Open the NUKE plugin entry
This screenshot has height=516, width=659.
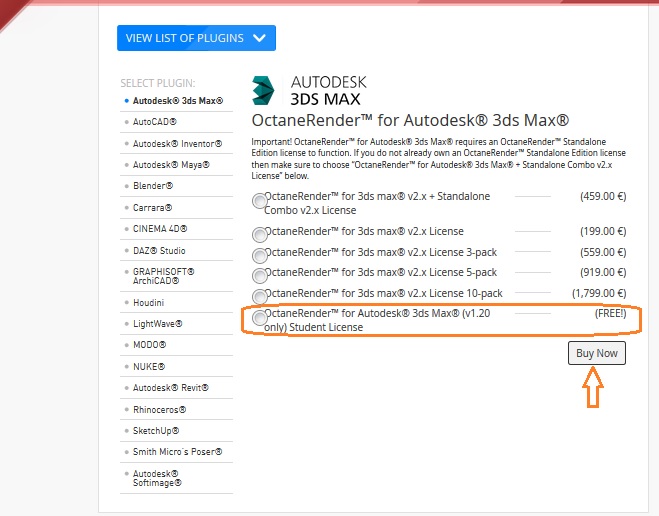tap(149, 366)
